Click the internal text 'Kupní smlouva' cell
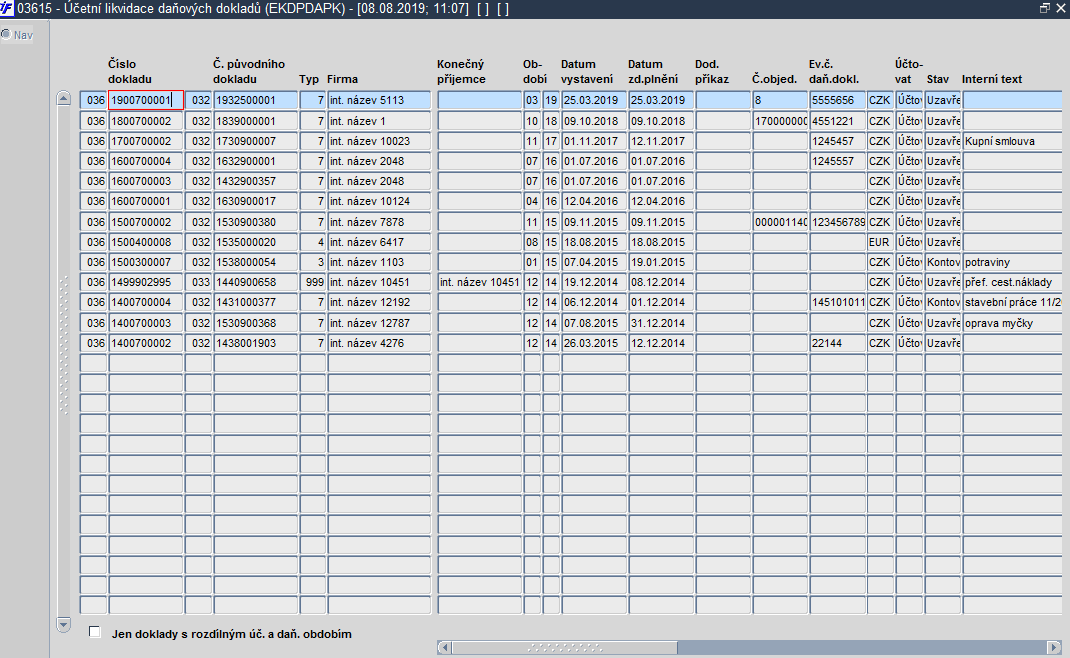 coord(1013,141)
